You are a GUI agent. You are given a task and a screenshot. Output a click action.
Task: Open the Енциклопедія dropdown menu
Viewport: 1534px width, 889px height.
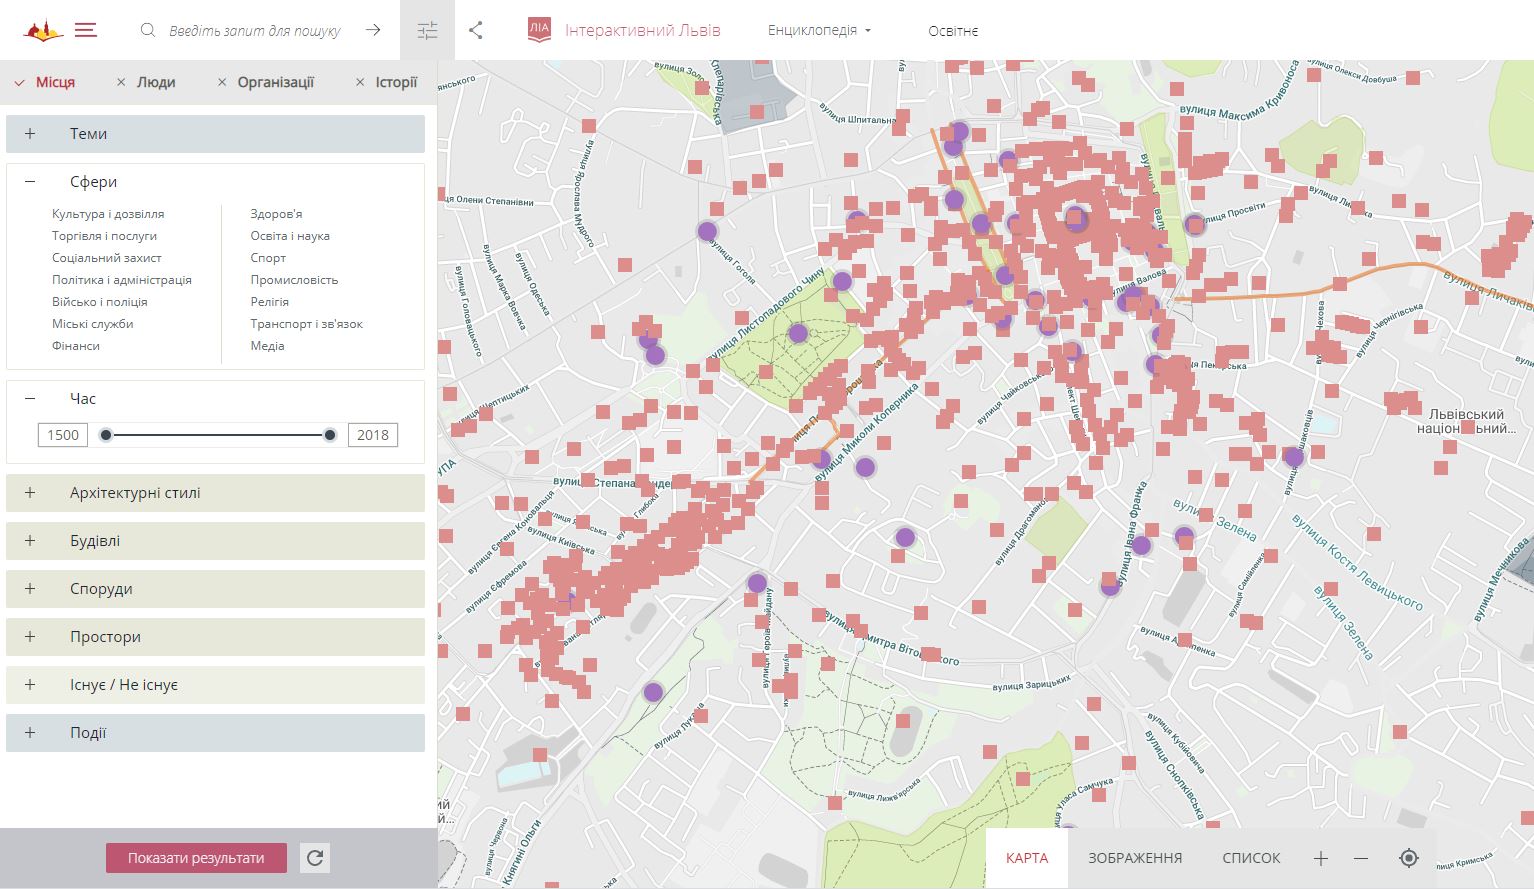pos(819,30)
